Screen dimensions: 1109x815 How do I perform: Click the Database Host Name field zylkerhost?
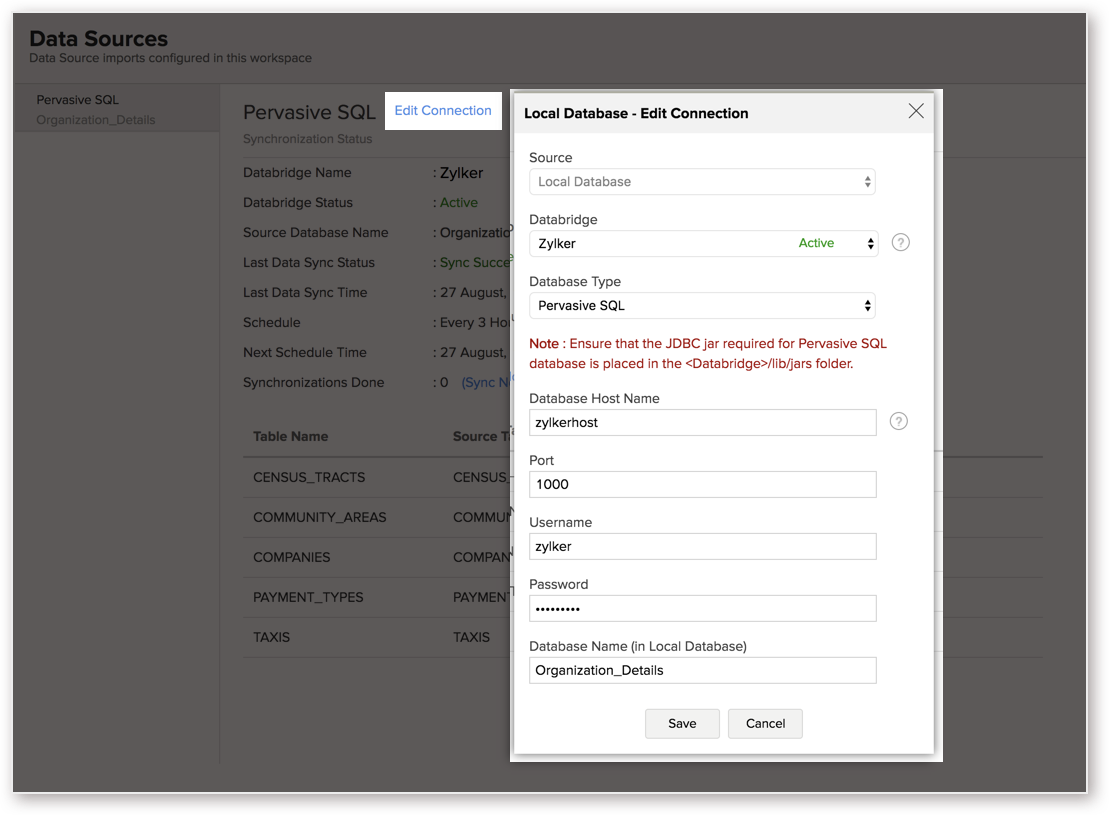702,422
